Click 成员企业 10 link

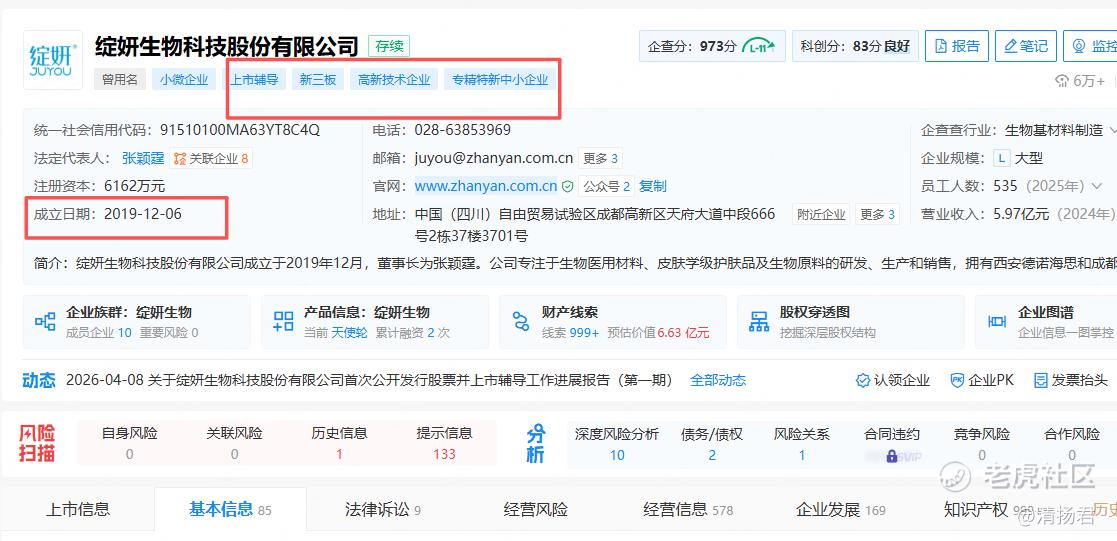pos(98,333)
